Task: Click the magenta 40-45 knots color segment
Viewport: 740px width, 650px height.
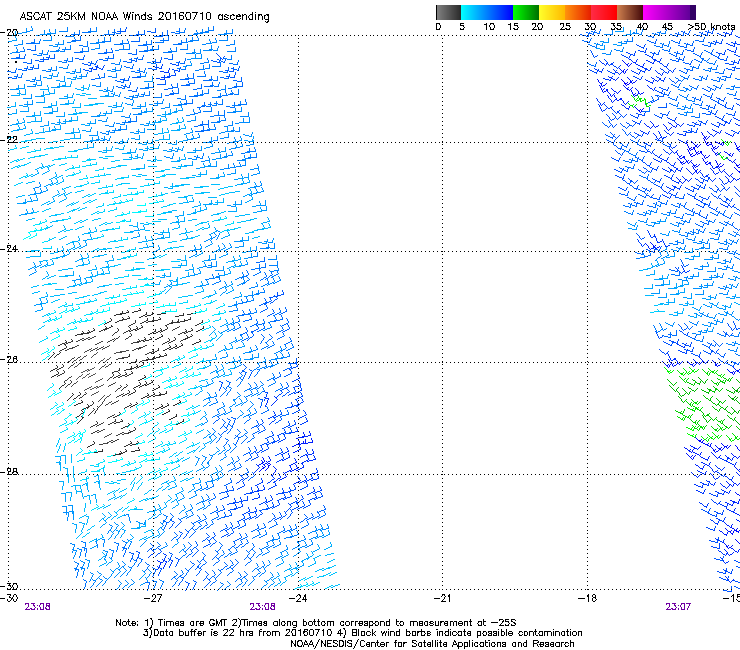Action: 655,12
